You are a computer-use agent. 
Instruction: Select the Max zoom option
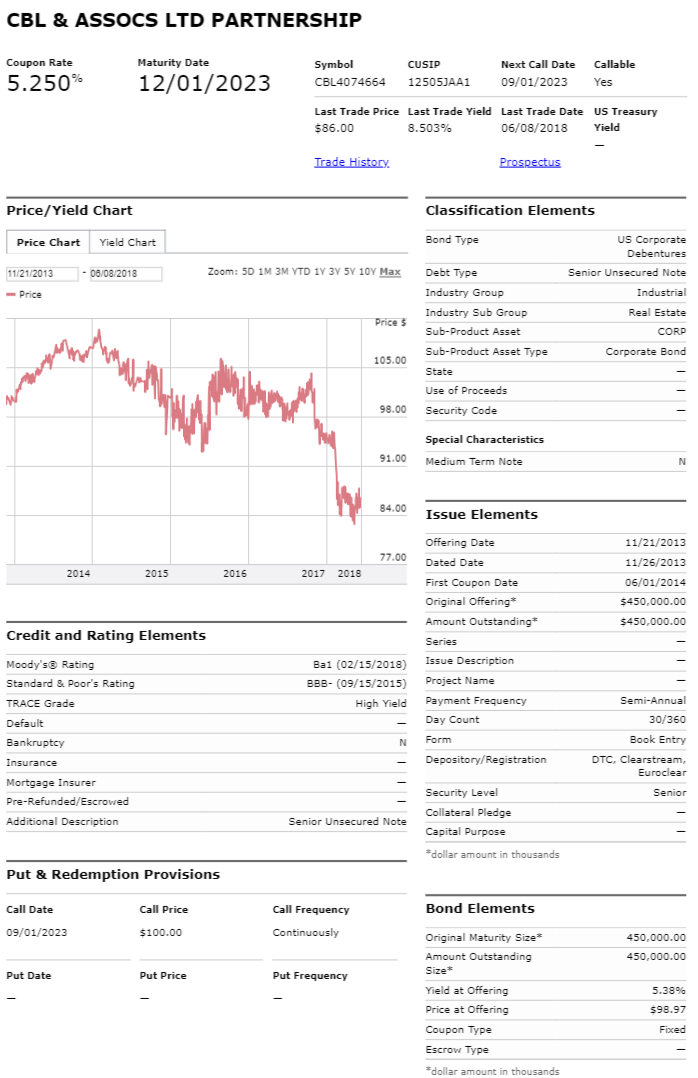pos(390,272)
